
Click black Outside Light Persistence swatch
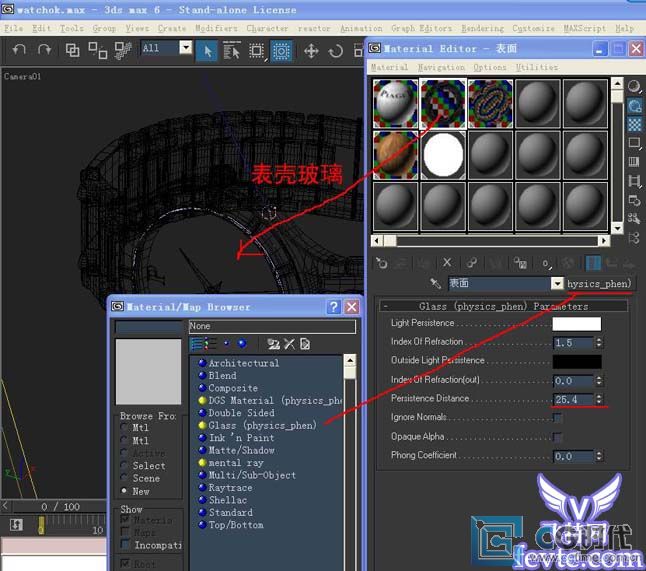[576, 361]
